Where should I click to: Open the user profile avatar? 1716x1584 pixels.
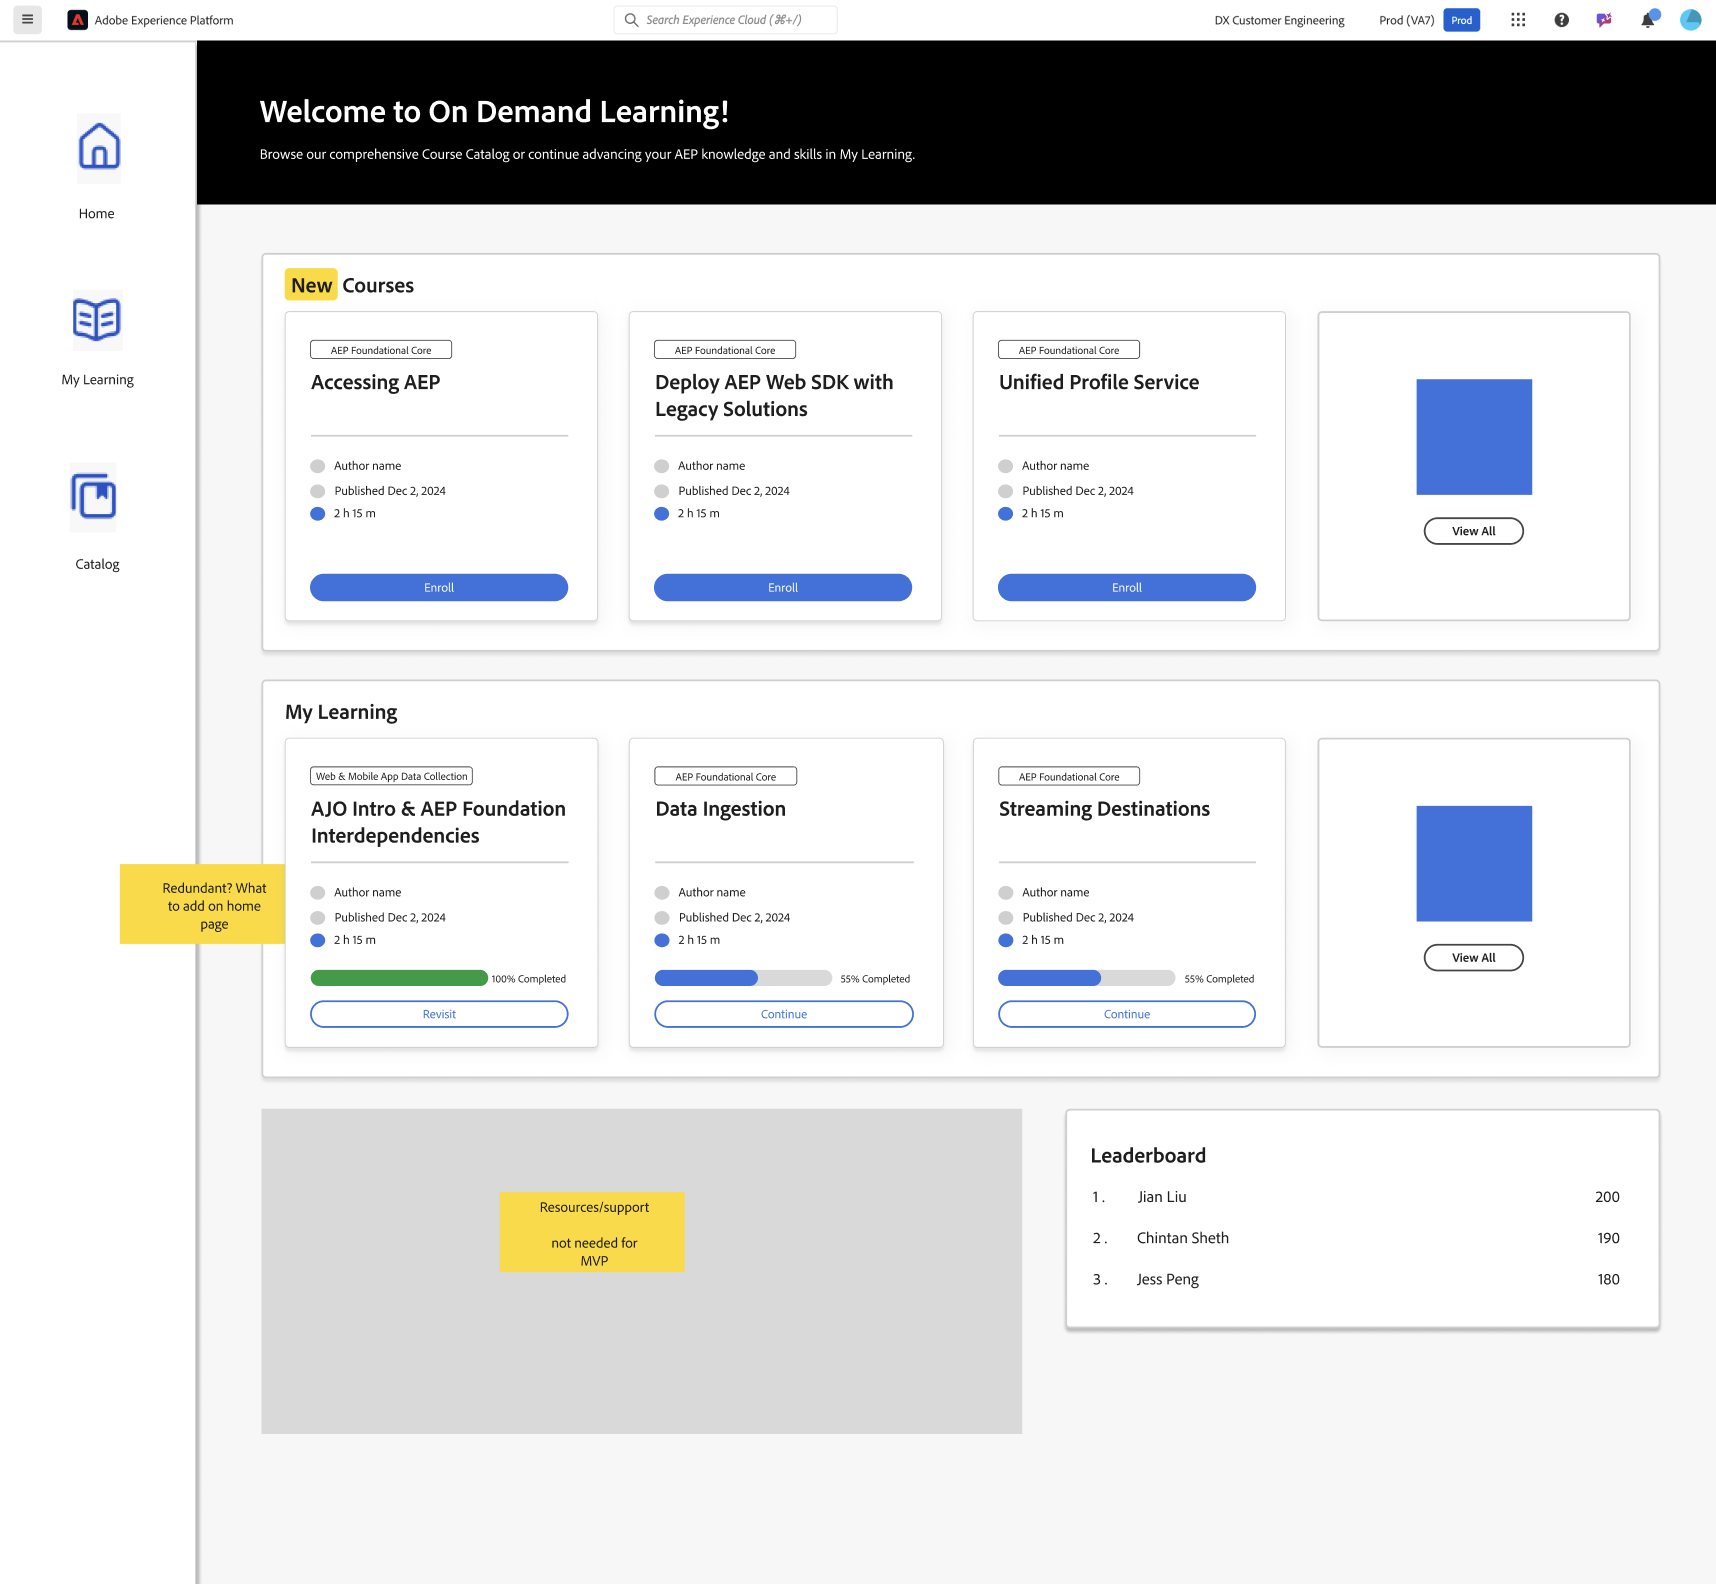tap(1691, 20)
